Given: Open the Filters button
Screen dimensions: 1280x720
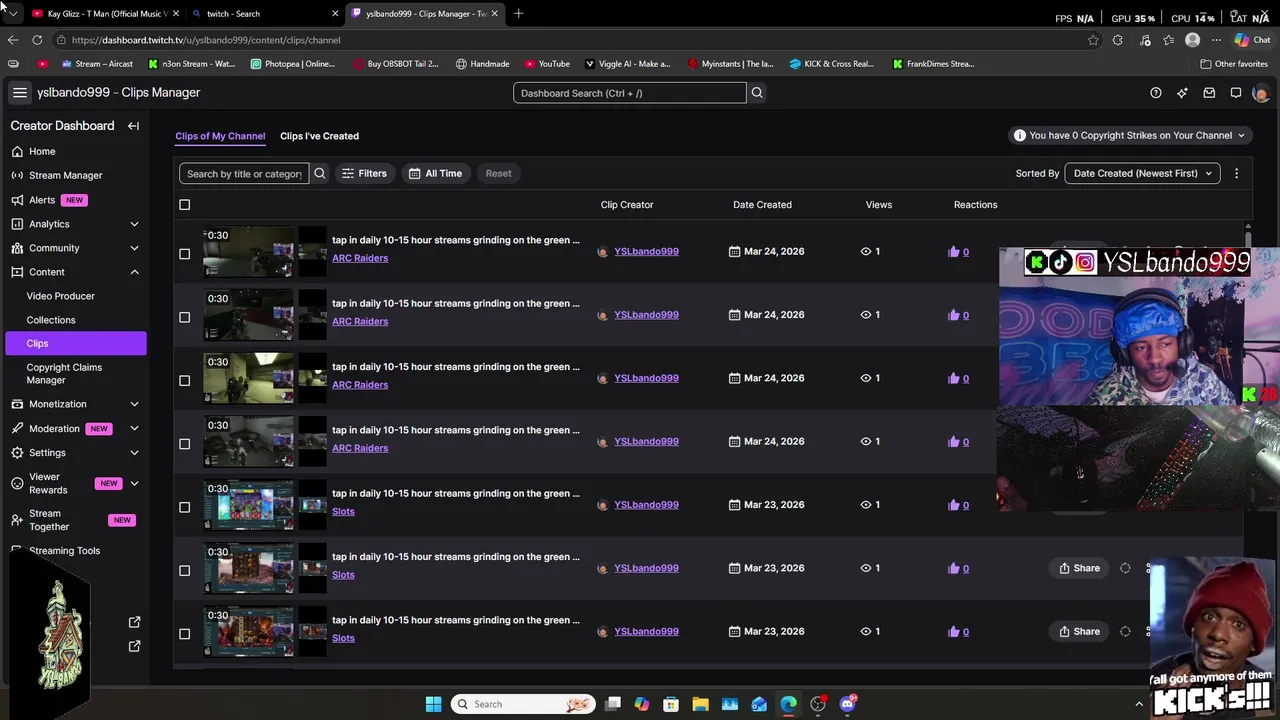Looking at the screenshot, I should [364, 174].
